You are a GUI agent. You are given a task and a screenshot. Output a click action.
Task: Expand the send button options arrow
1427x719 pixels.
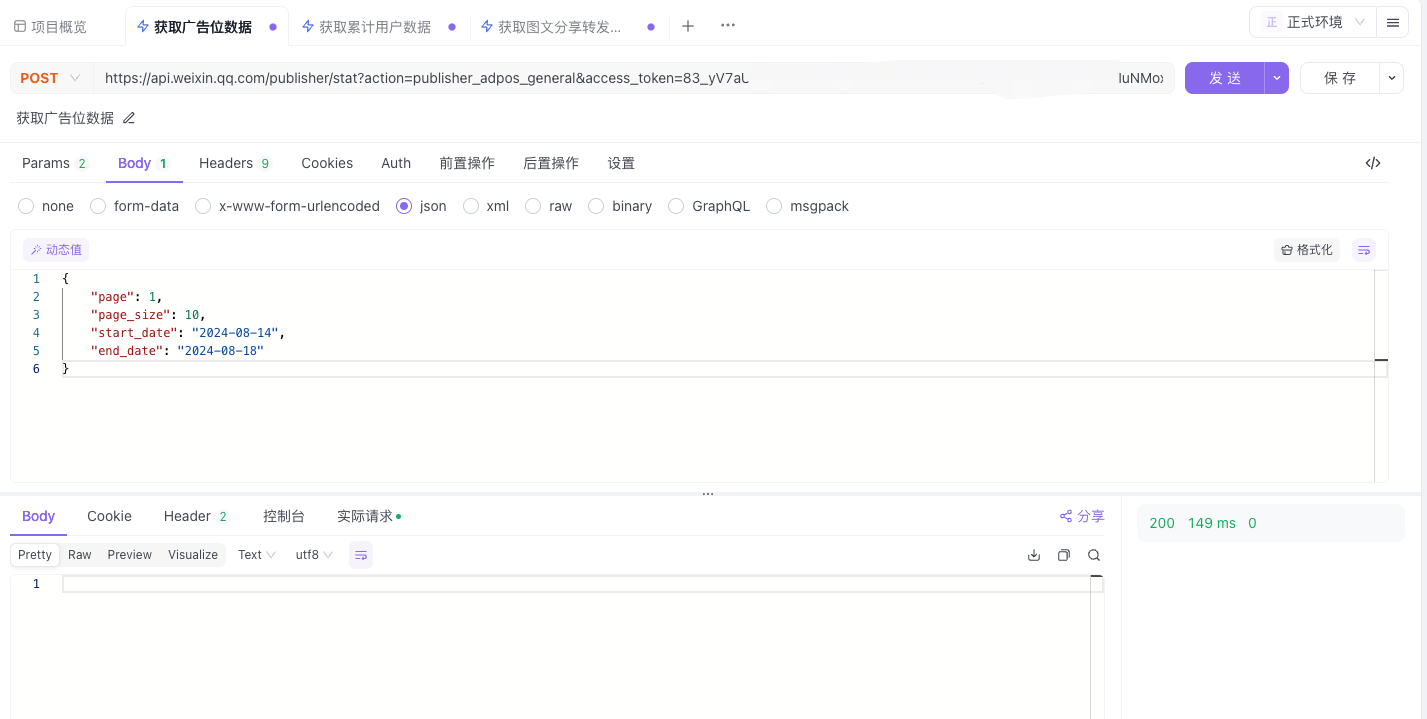[1276, 78]
